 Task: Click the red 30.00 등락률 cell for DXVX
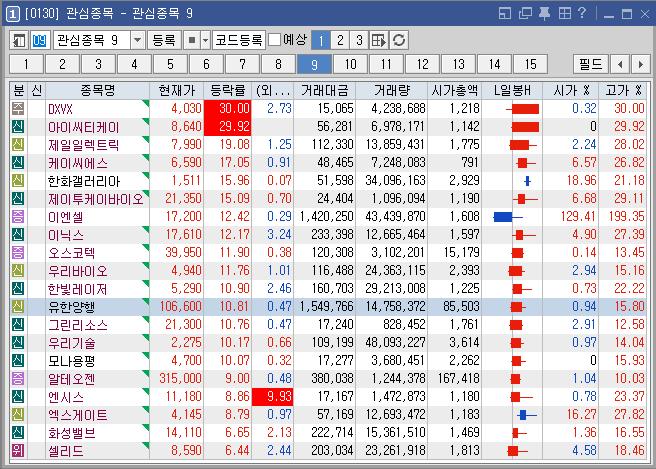point(228,109)
